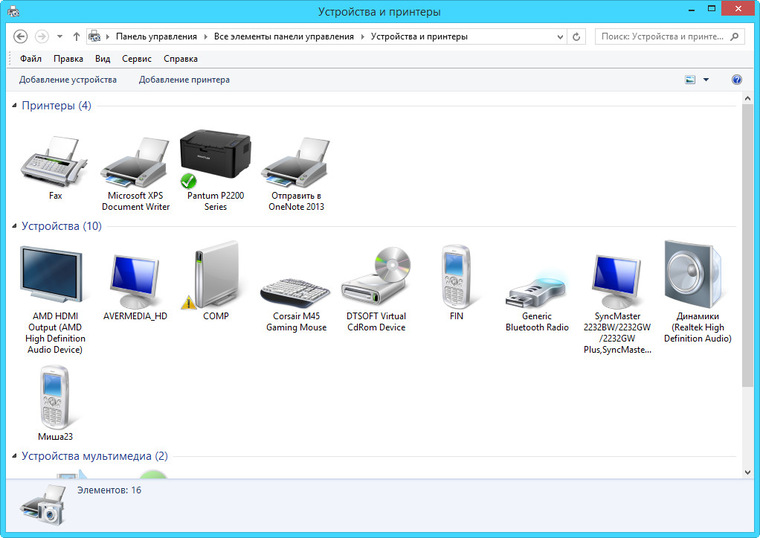Click the Принтеры (4) group heading
Screen dimensions: 760x538
(56, 105)
